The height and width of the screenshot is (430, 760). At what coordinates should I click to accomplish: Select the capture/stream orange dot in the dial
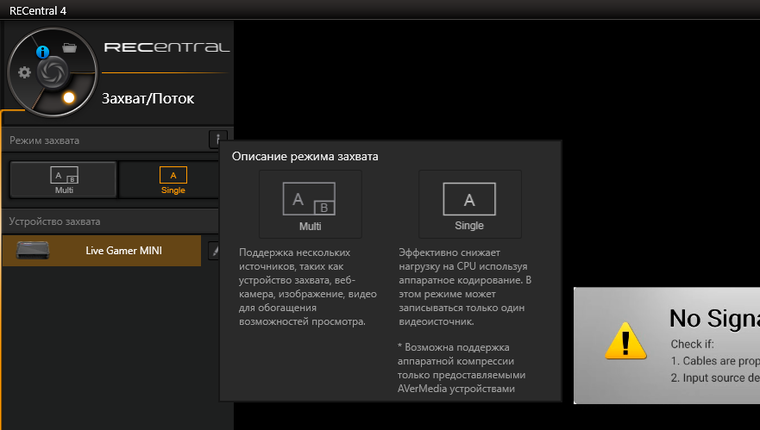point(69,98)
